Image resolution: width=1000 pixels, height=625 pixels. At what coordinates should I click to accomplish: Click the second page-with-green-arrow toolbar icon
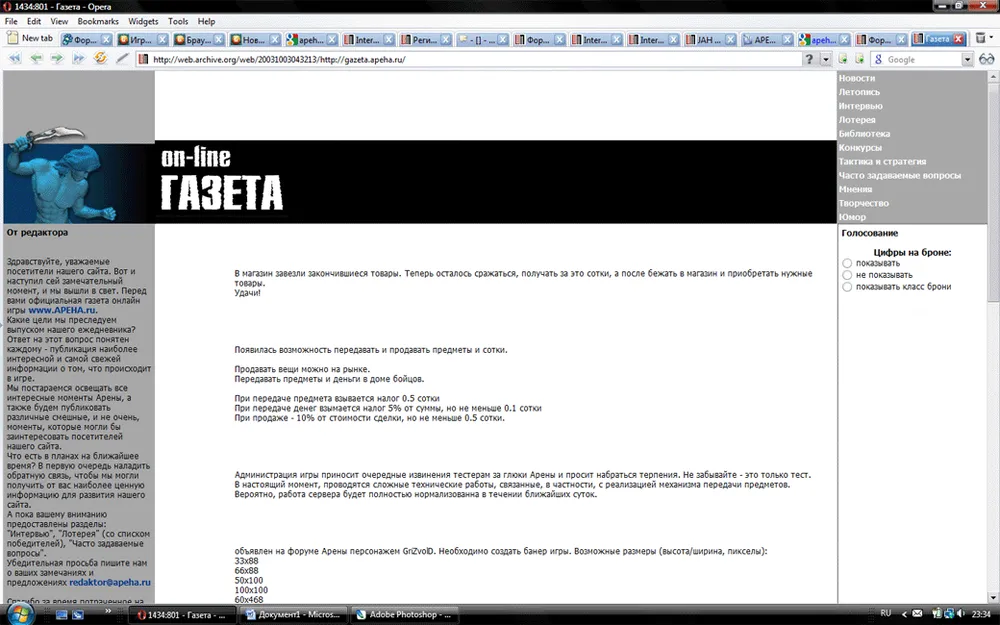point(859,59)
